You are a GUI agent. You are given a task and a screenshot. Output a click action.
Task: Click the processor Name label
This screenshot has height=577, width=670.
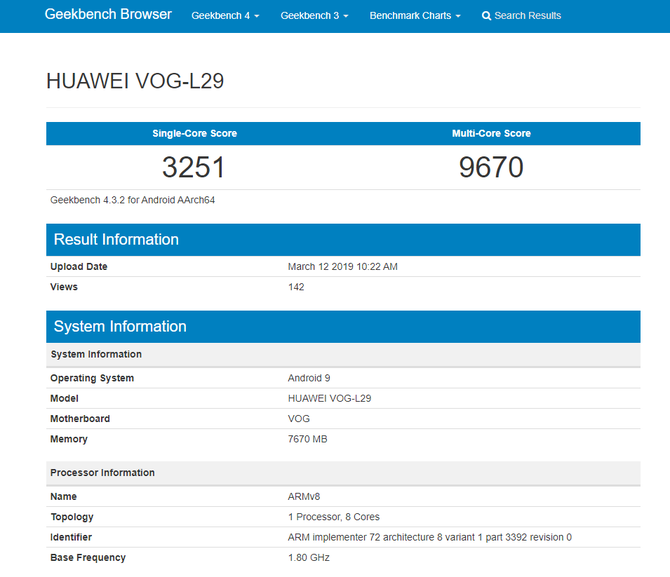63,497
